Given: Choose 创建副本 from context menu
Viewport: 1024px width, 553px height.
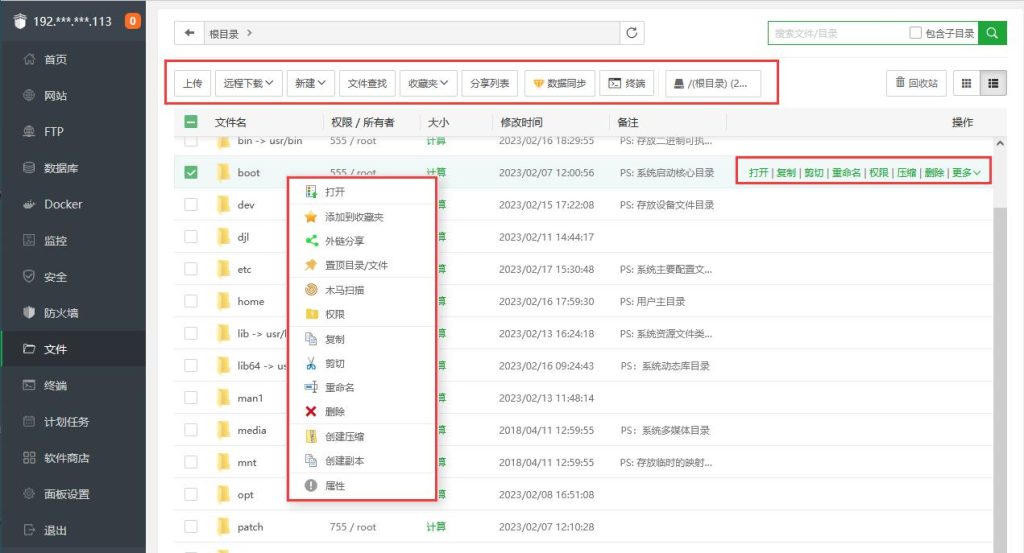Looking at the screenshot, I should (362, 460).
